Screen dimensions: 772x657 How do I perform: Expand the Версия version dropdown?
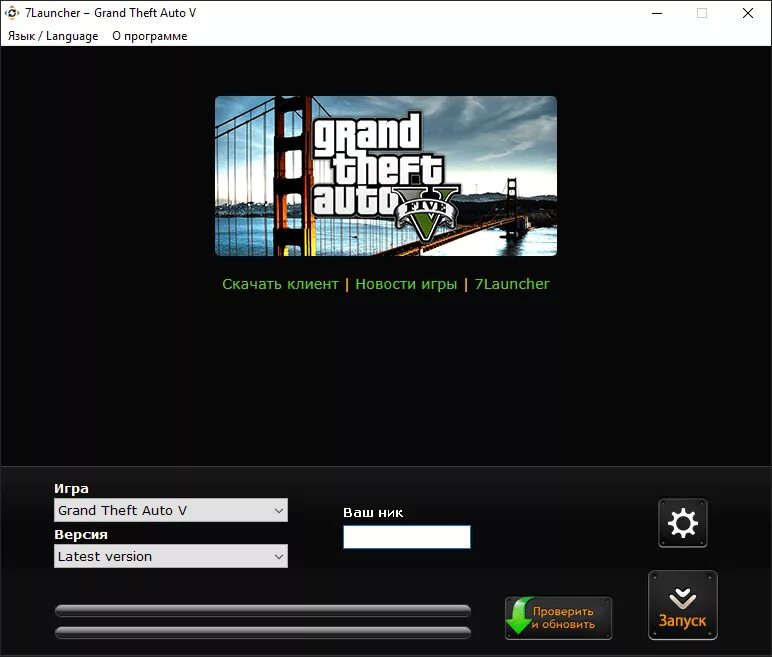click(171, 556)
